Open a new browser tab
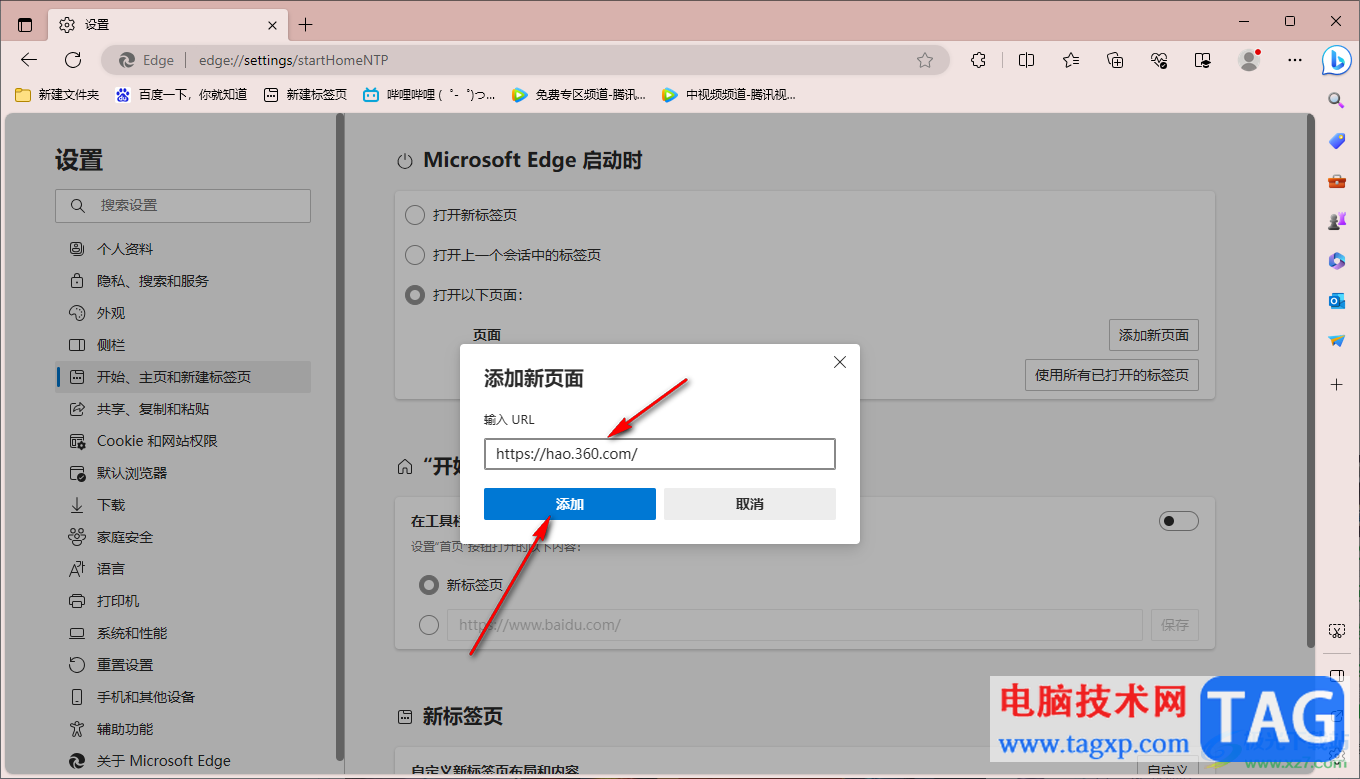Image resolution: width=1360 pixels, height=779 pixels. [x=306, y=24]
